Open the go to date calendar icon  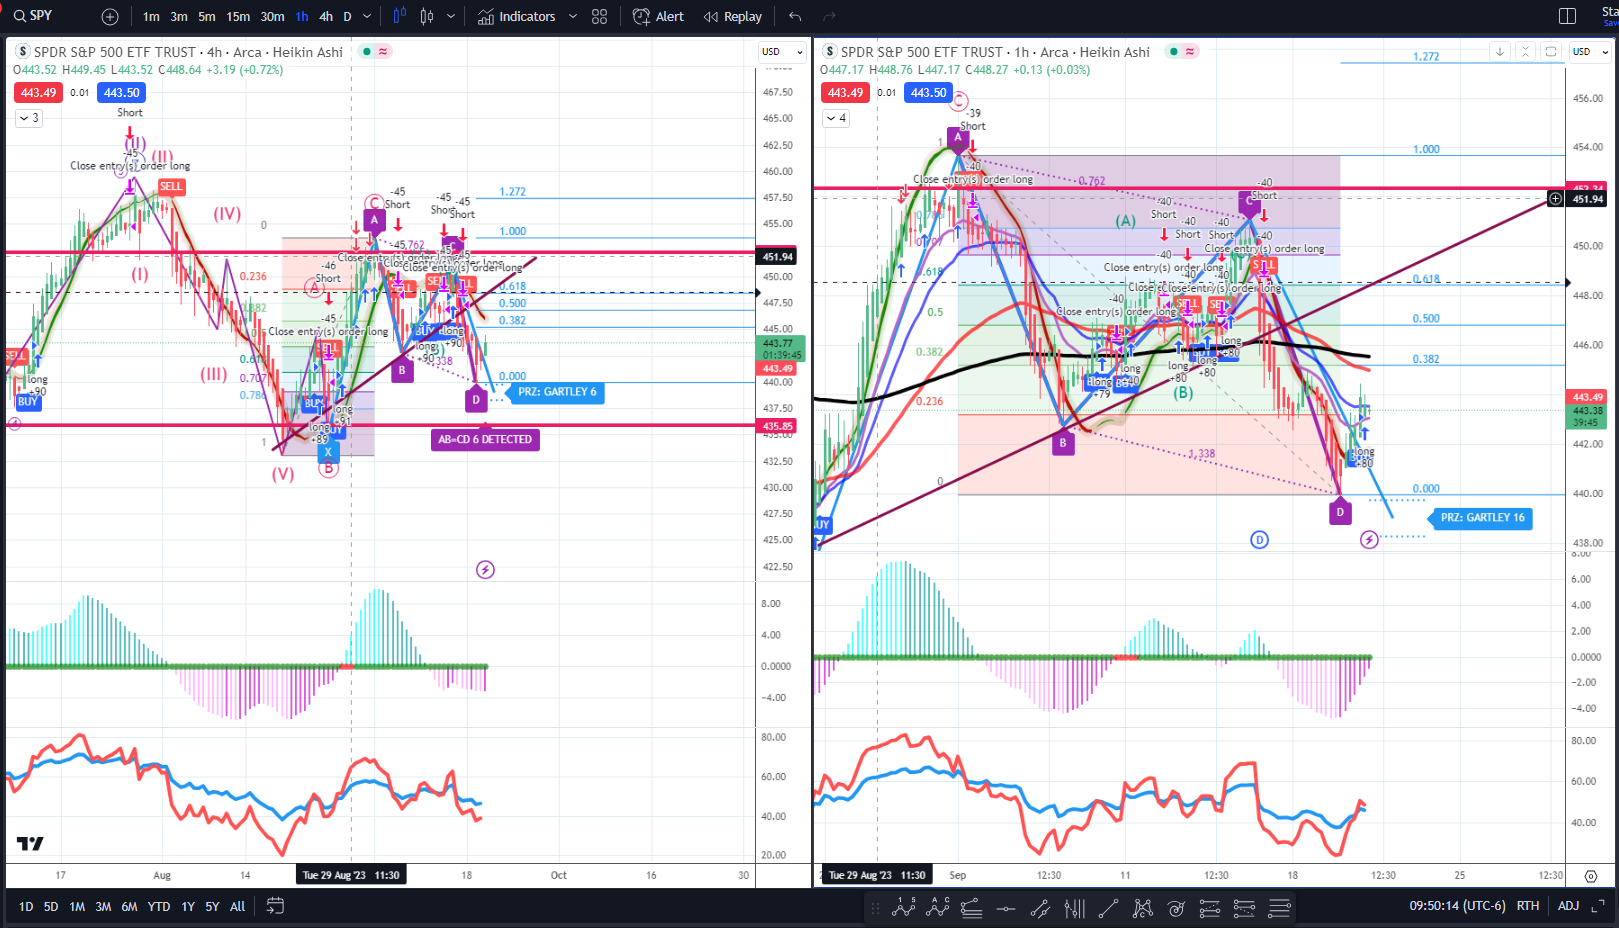[x=275, y=907]
